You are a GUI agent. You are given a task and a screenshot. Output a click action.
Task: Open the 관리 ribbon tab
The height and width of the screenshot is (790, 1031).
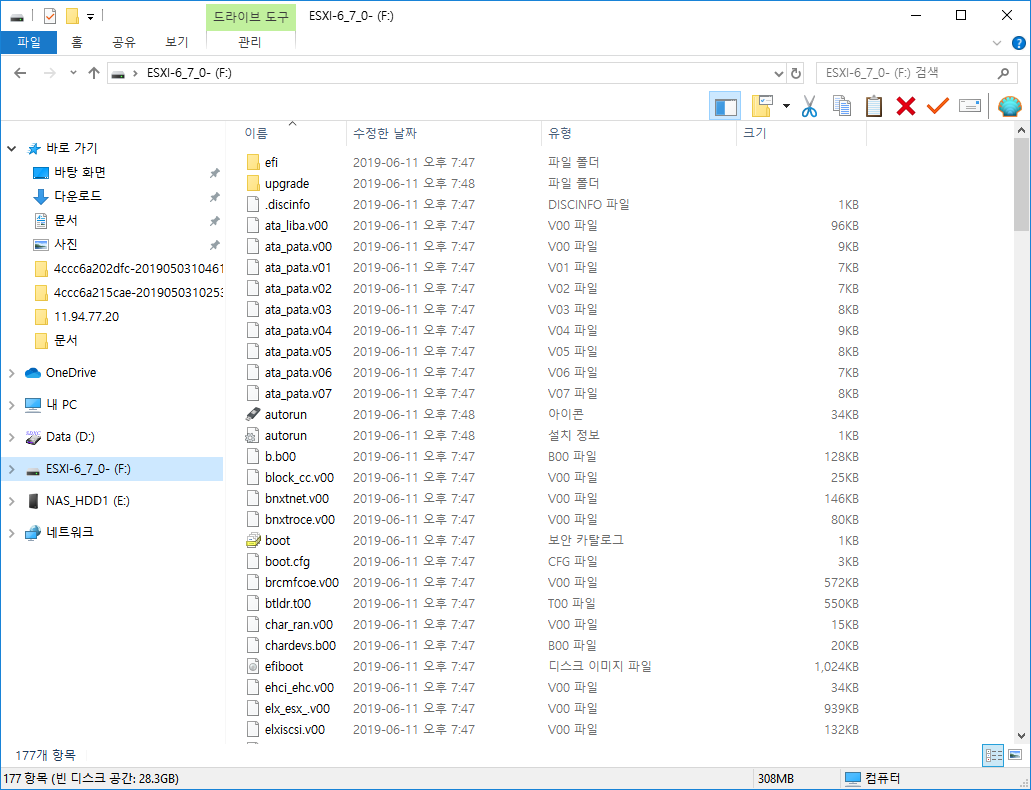click(250, 43)
